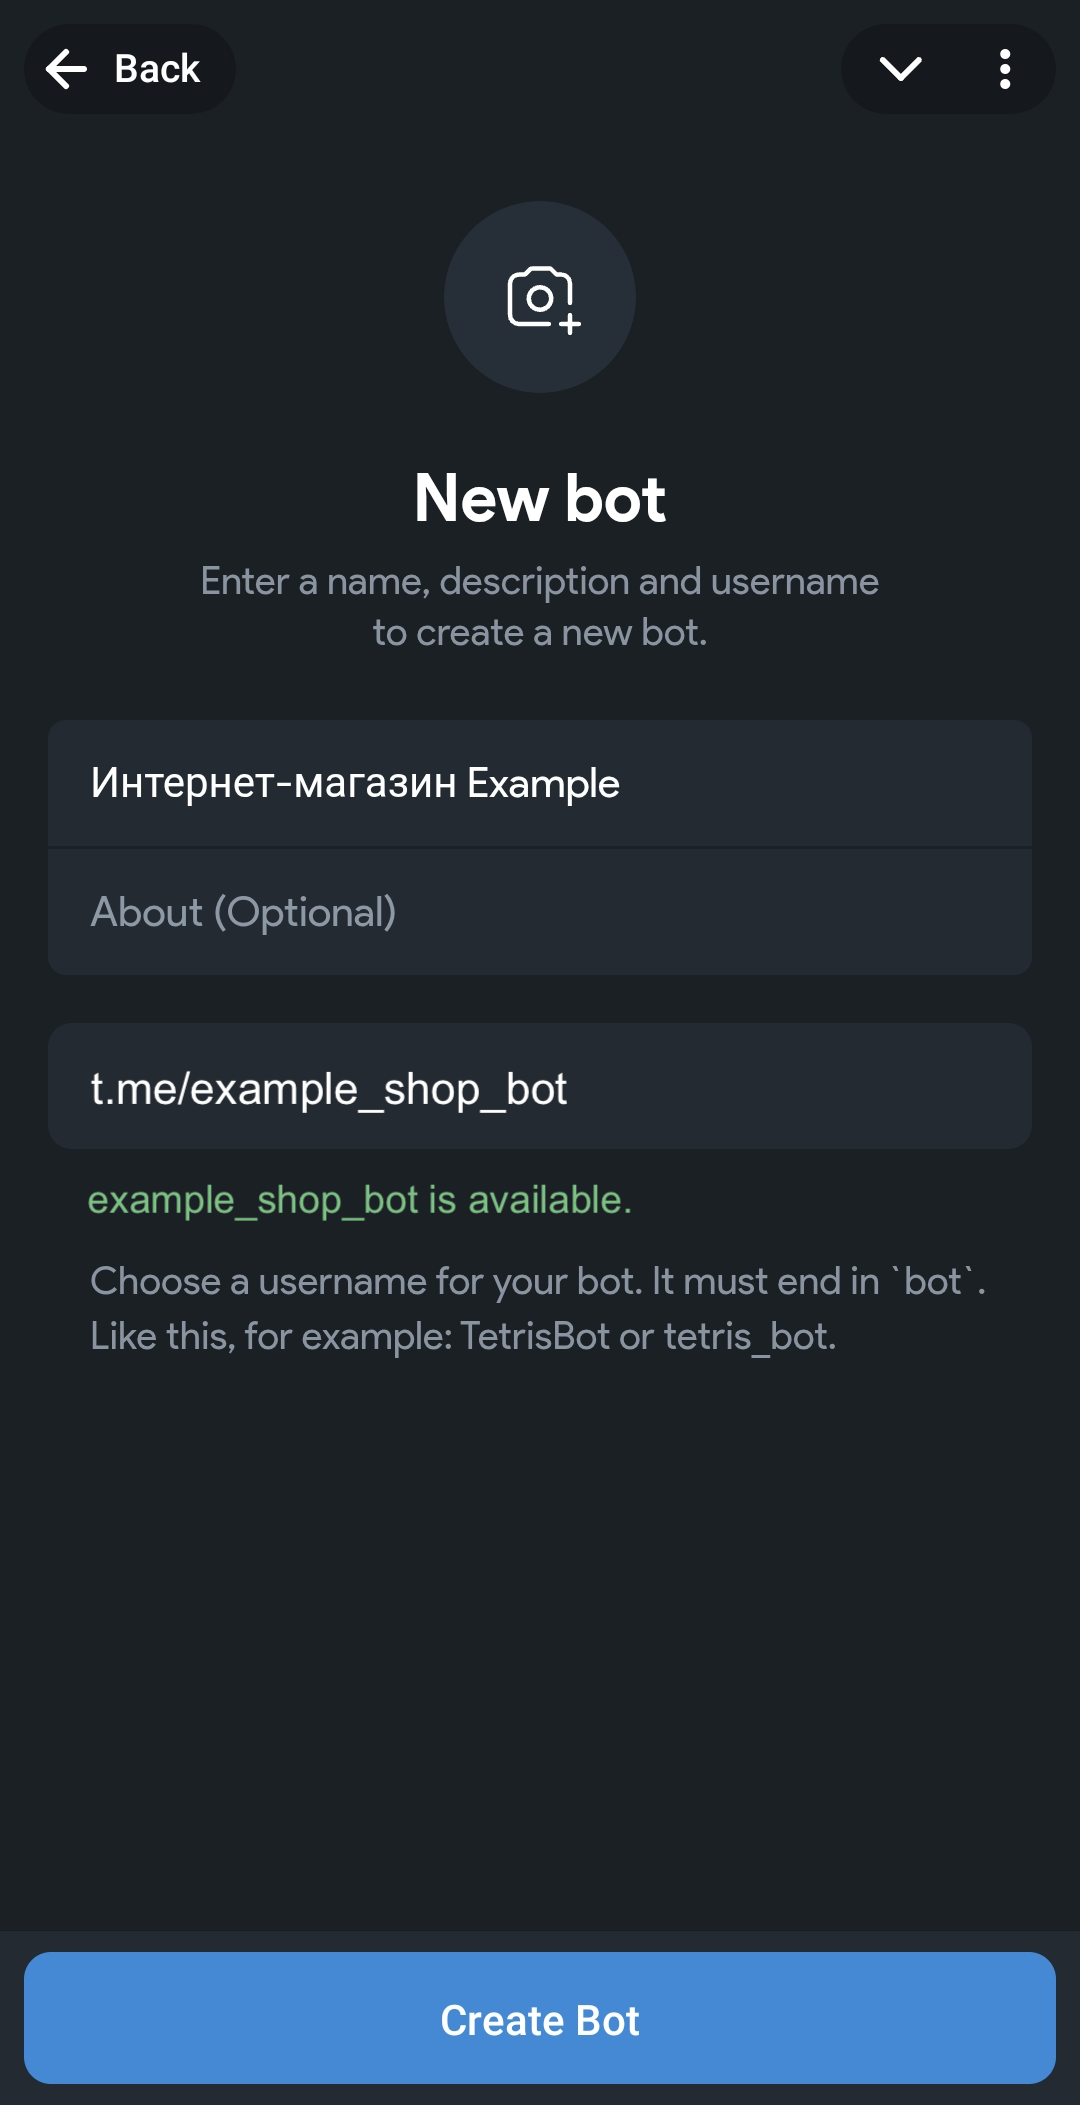1080x2105 pixels.
Task: Select the plus sign on the camera icon
Action: point(570,323)
